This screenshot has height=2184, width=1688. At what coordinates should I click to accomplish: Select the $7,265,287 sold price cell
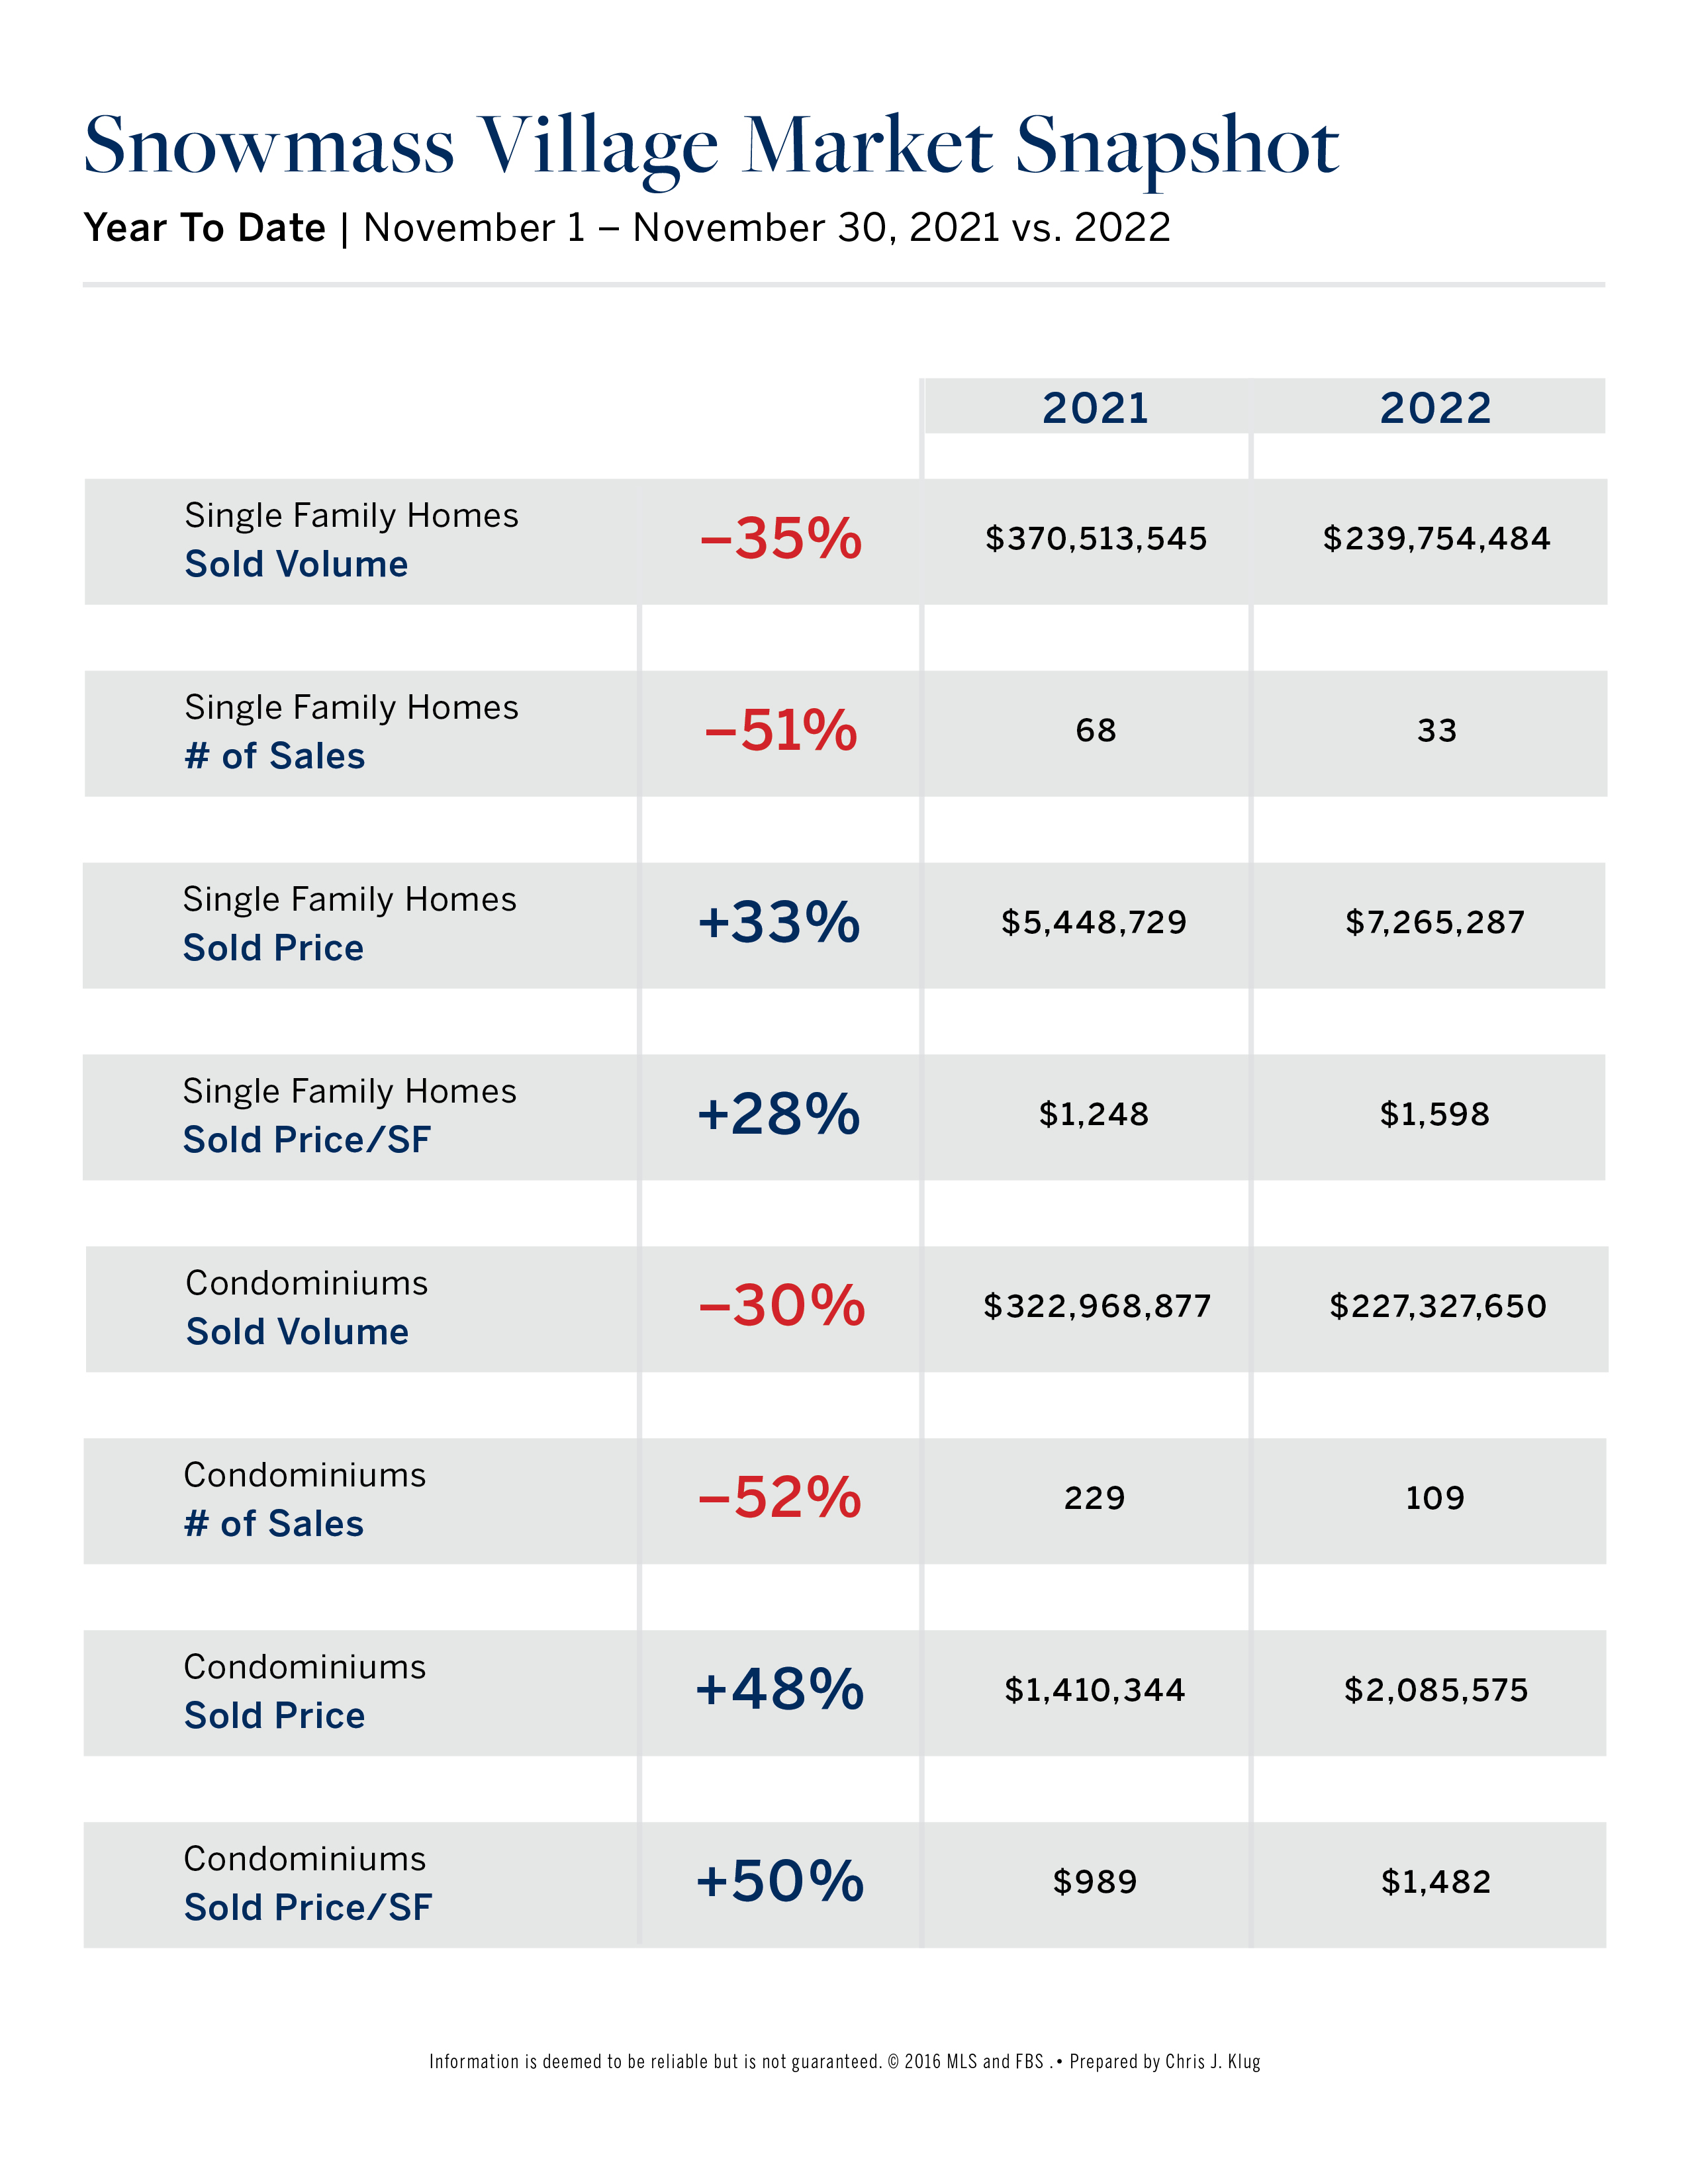click(x=1435, y=922)
